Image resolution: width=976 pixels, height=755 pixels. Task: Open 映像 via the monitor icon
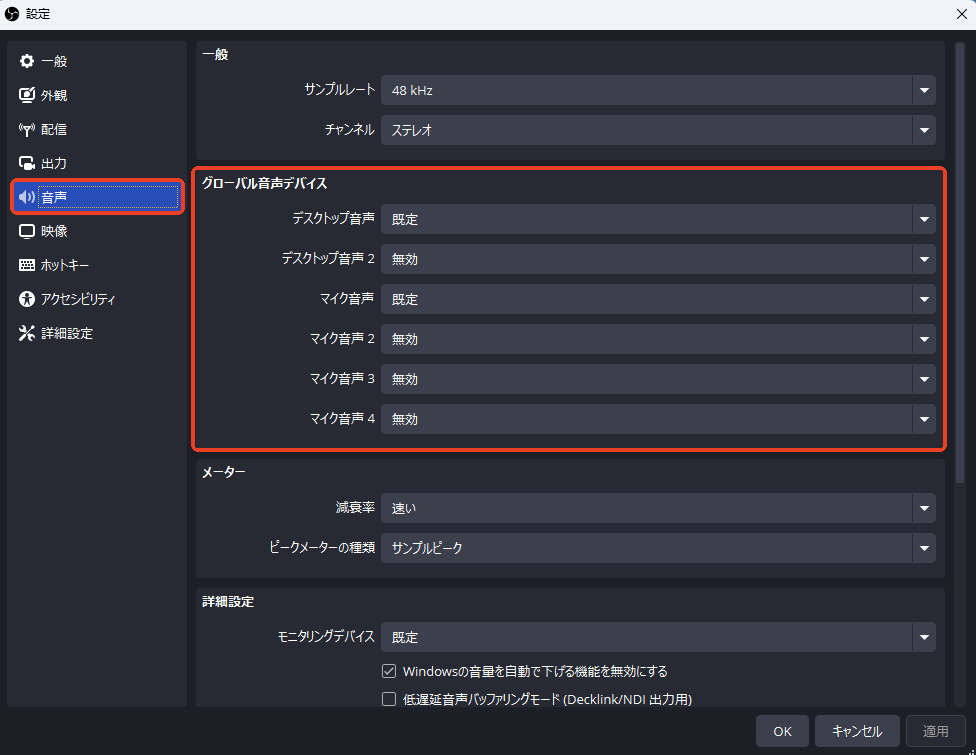27,231
